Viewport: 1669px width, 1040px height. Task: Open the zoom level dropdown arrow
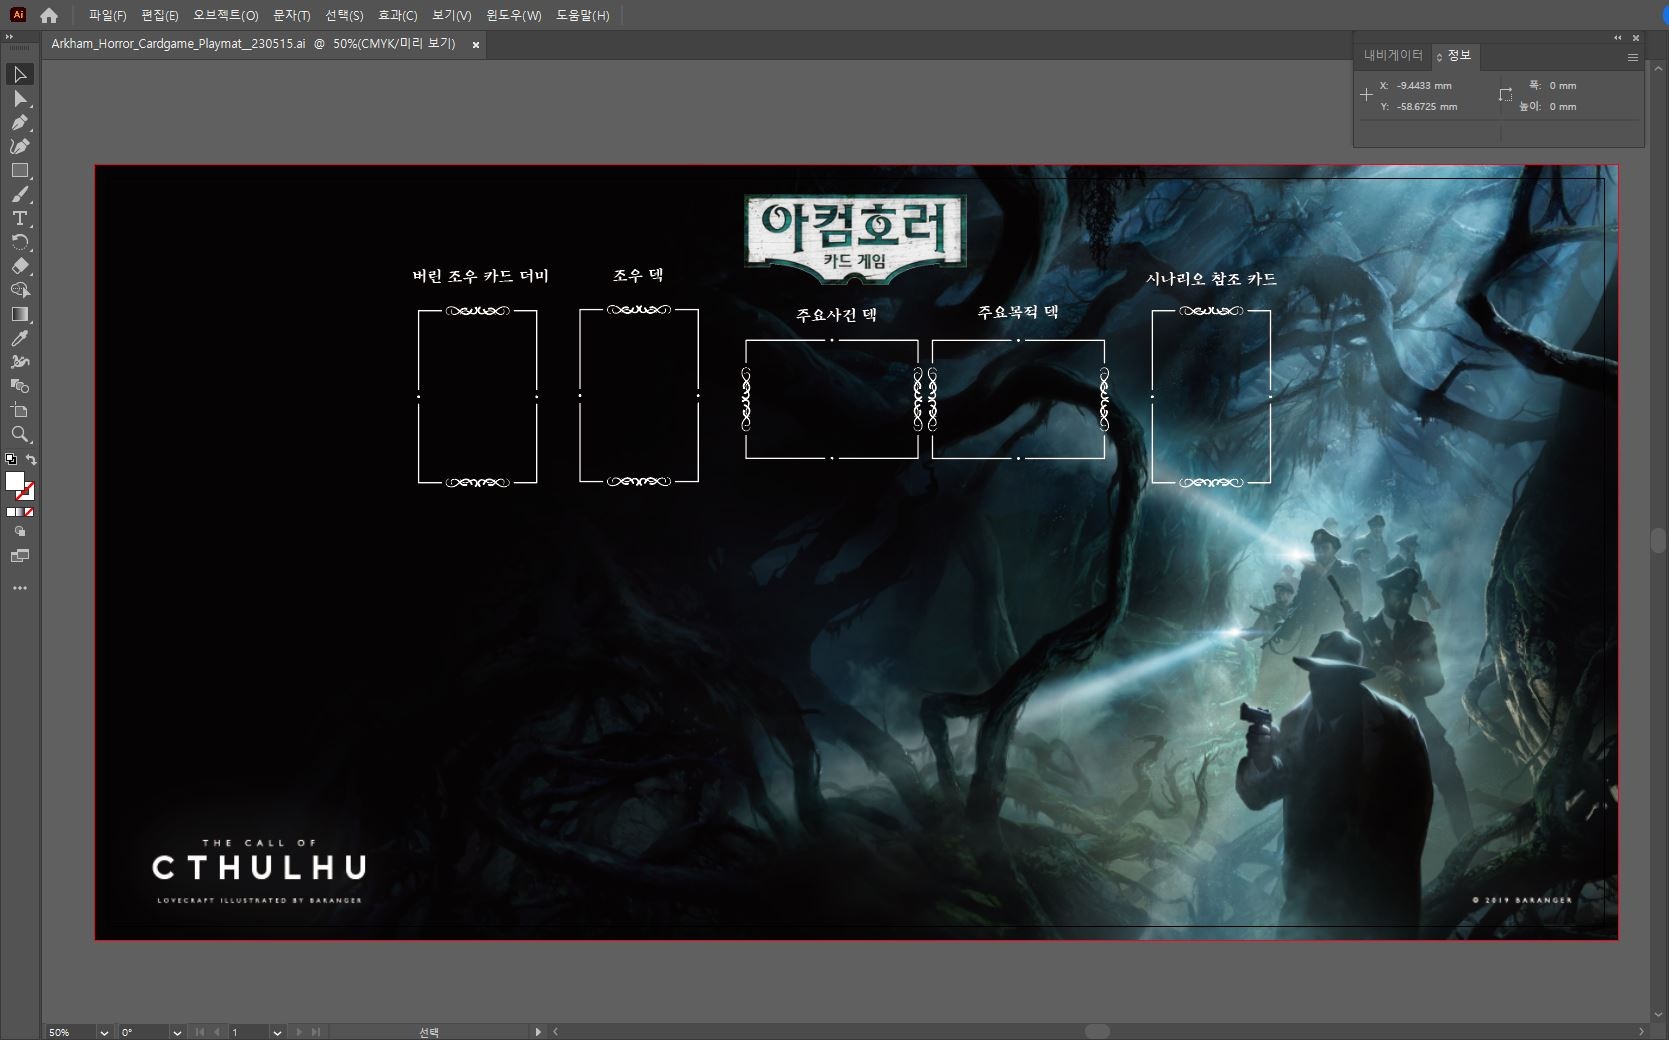[104, 1032]
